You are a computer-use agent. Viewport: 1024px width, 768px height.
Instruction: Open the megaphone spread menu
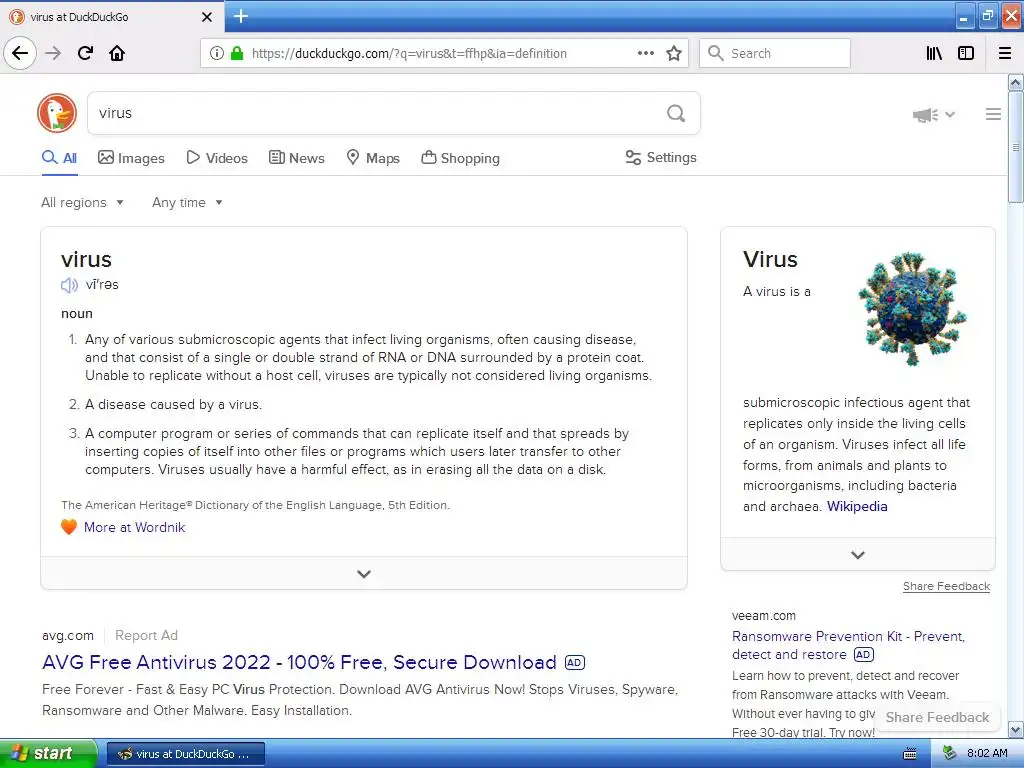[933, 115]
